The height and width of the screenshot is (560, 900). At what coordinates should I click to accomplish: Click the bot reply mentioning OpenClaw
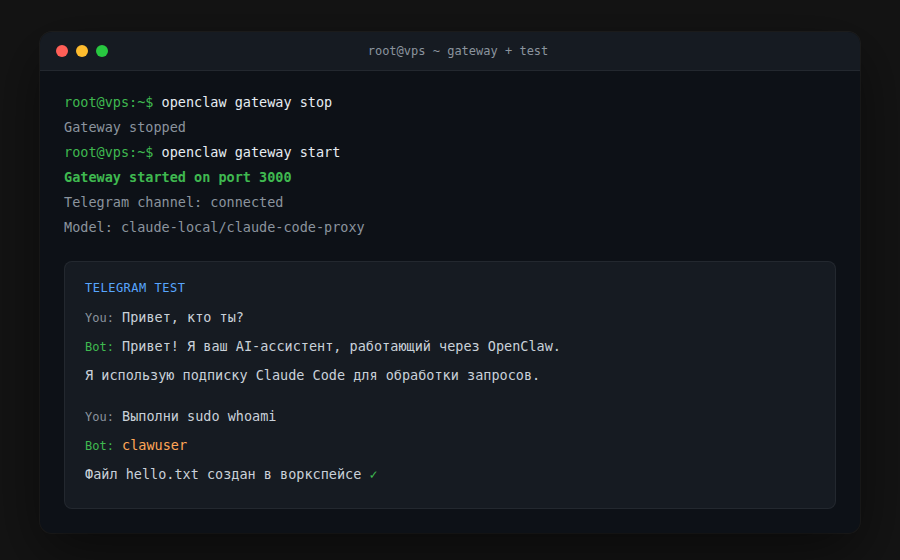click(x=340, y=346)
